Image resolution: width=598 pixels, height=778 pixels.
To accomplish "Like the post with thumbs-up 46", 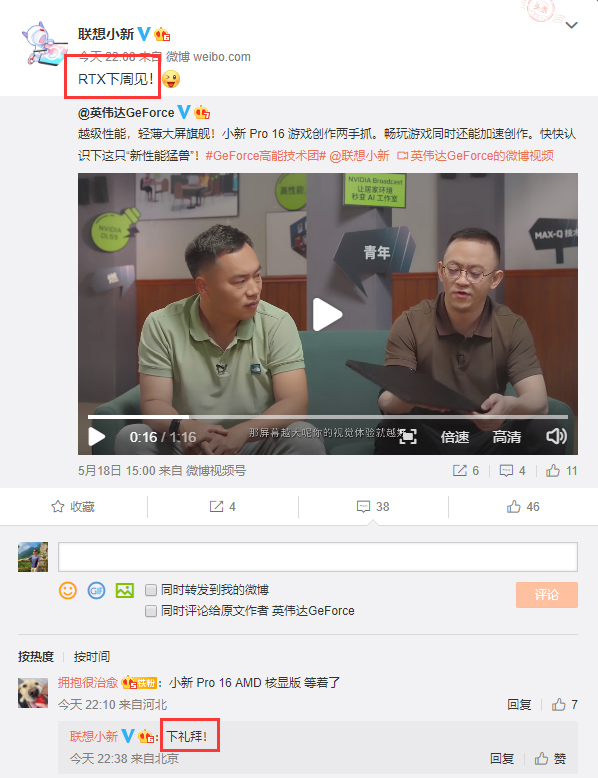I will tap(523, 507).
